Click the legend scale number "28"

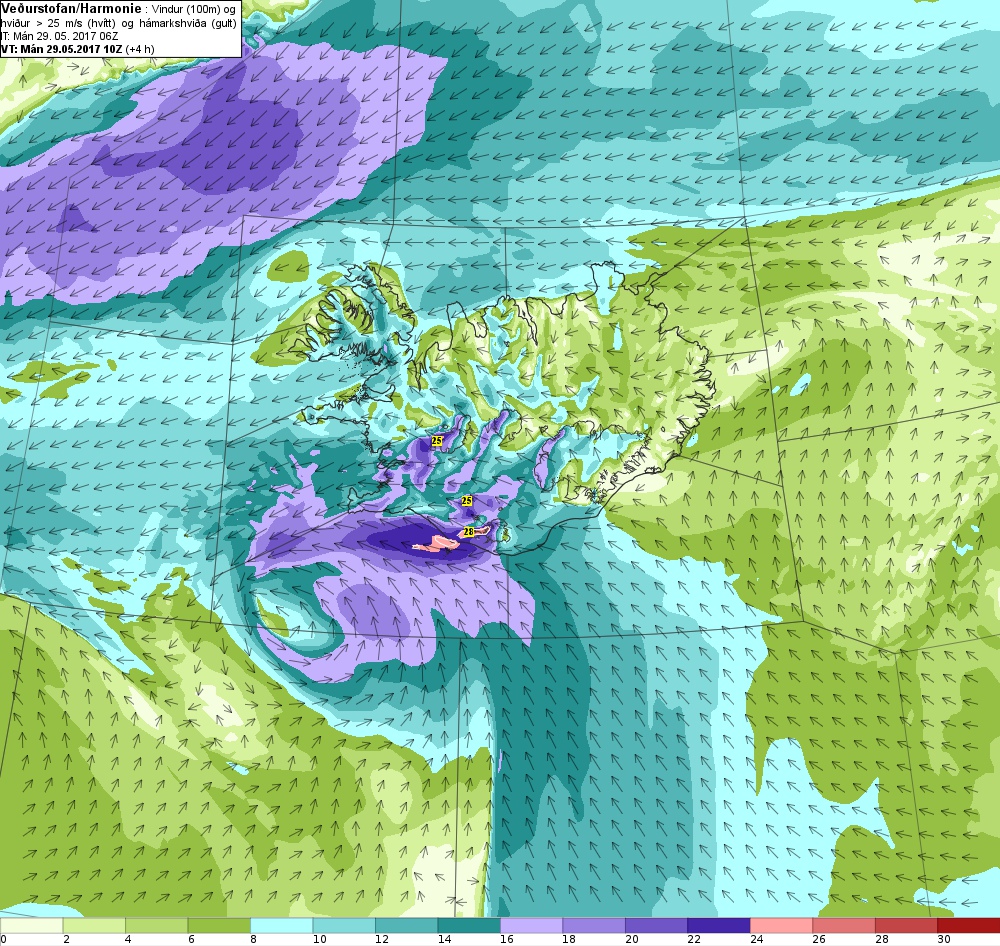tap(882, 939)
